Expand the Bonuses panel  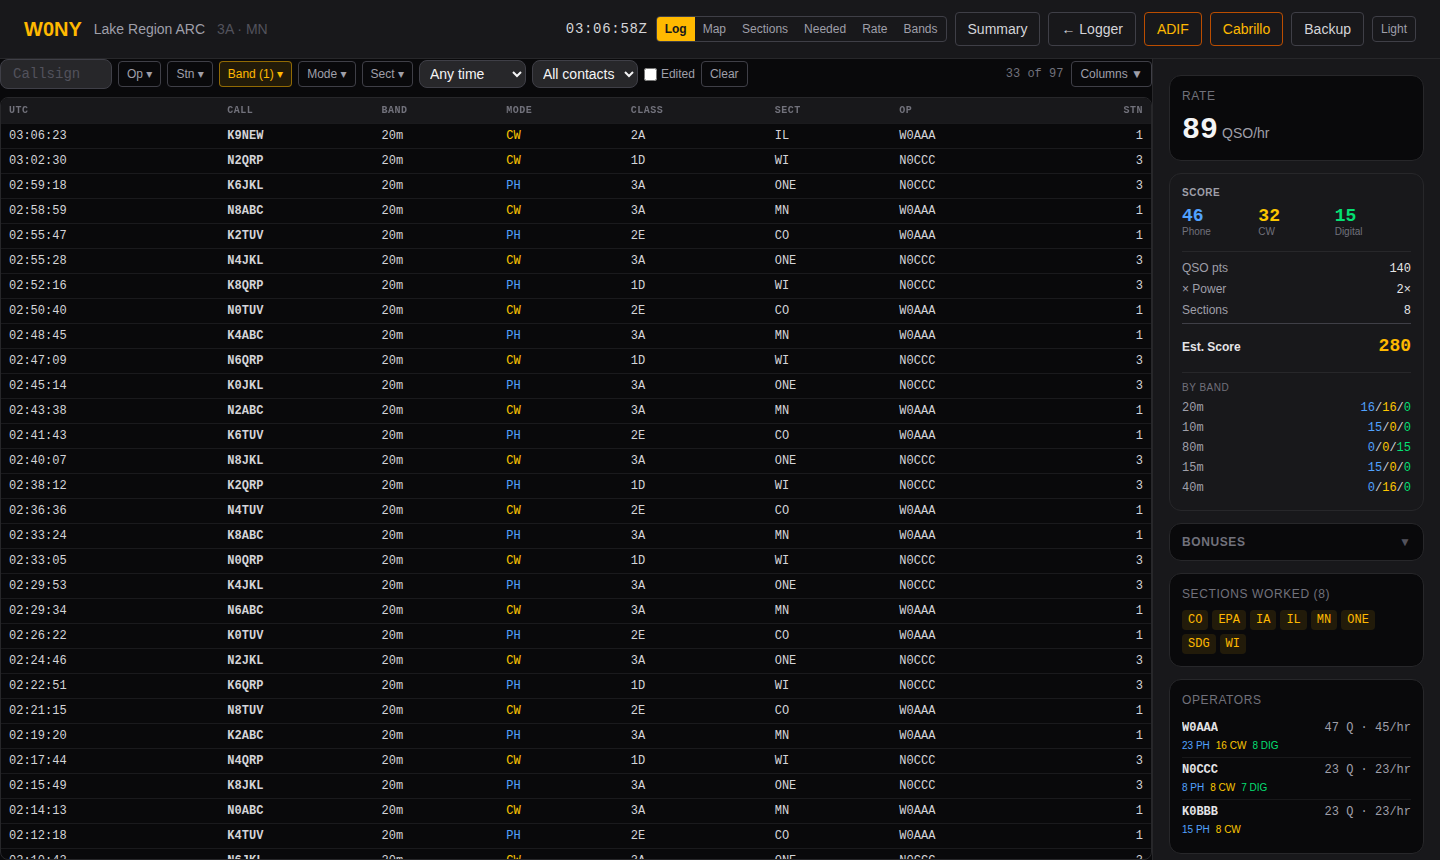(x=1296, y=542)
